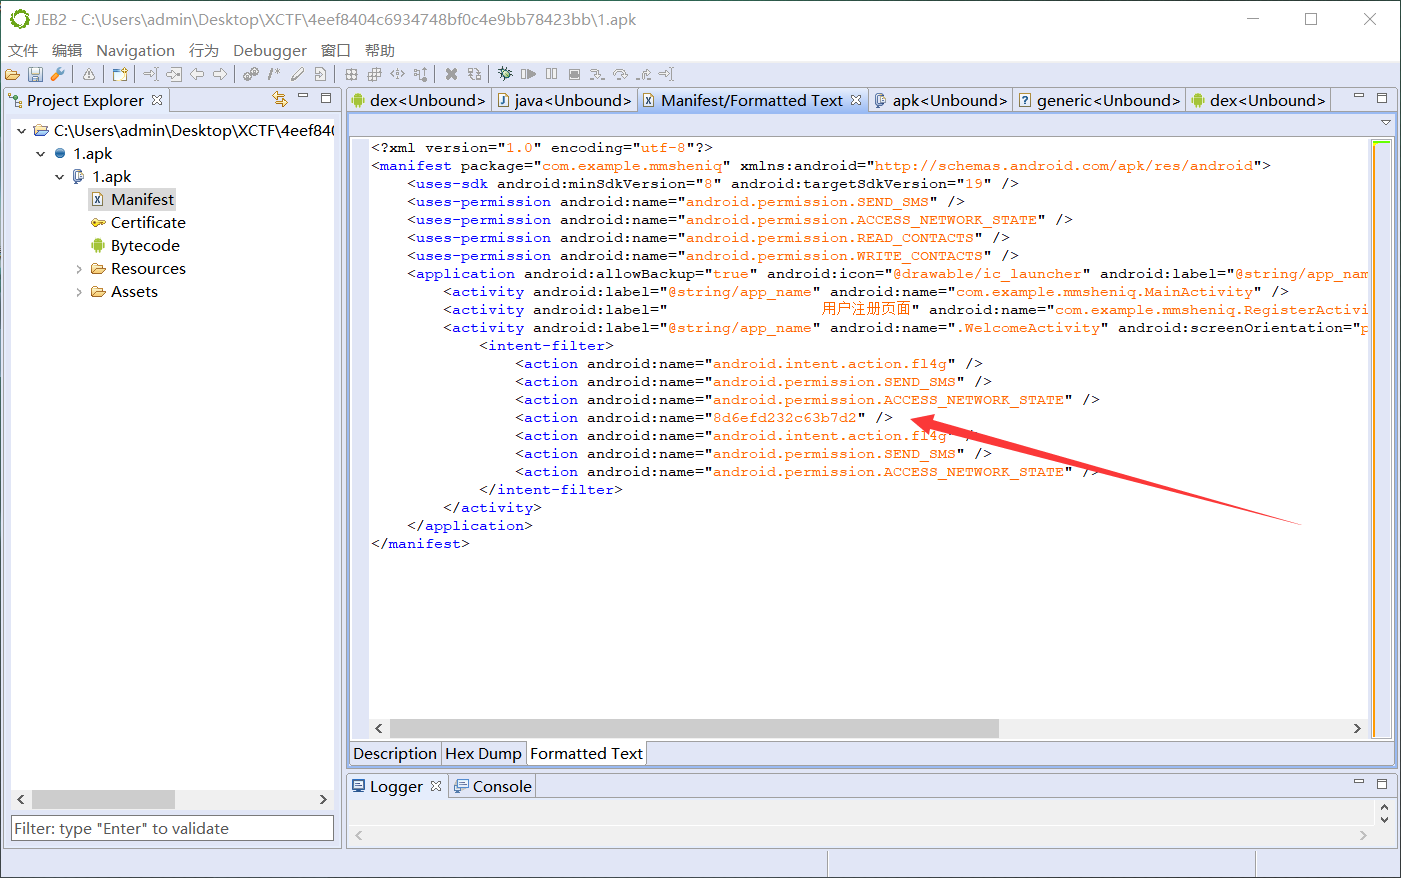
Task: Click the wrench settings toolbar icon
Action: (x=58, y=74)
